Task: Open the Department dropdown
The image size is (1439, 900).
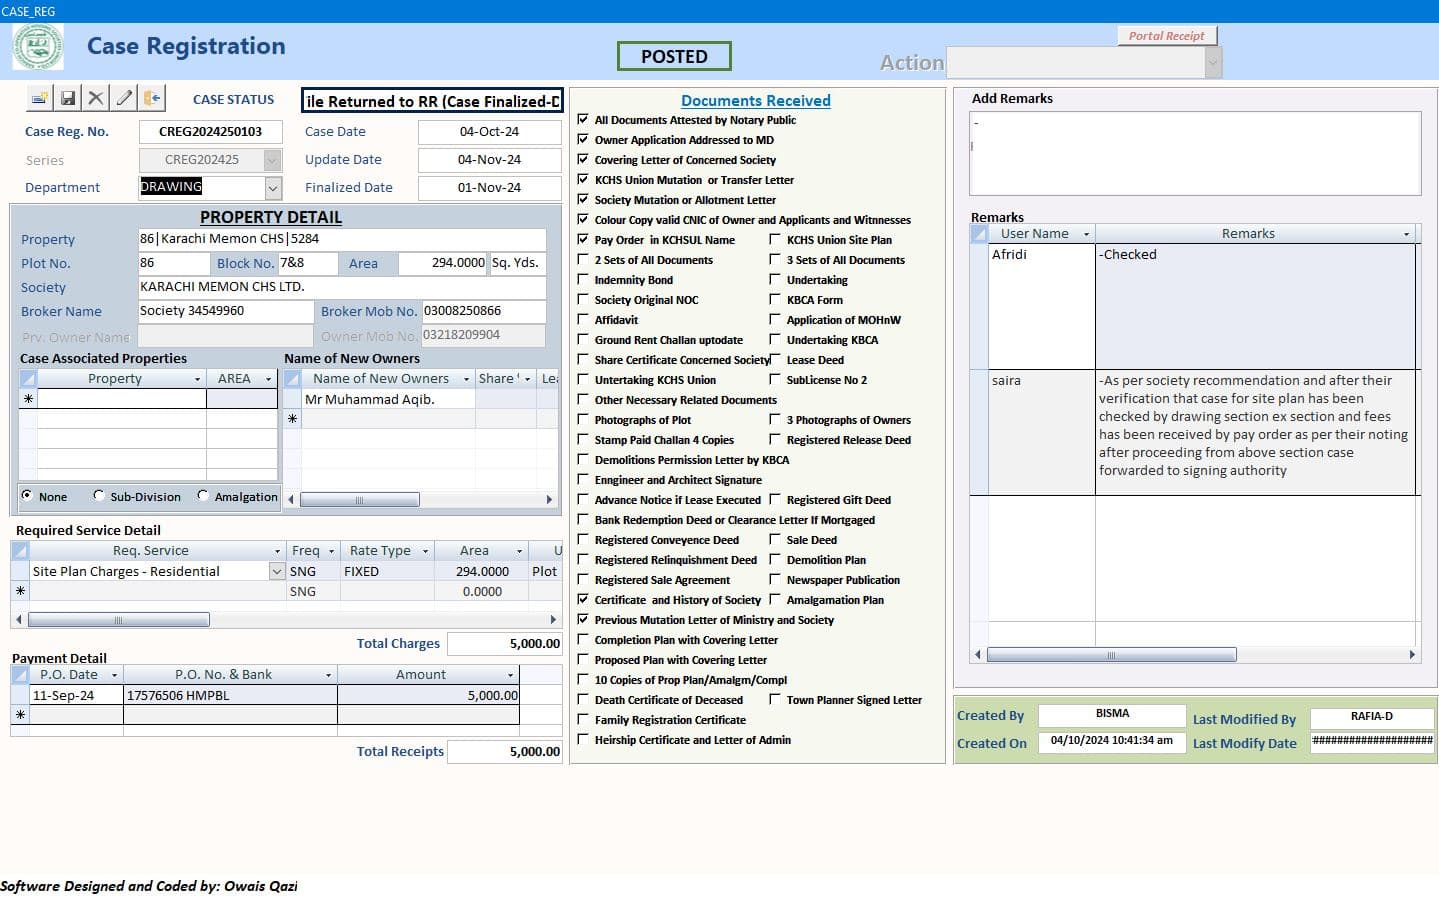Action: point(273,188)
